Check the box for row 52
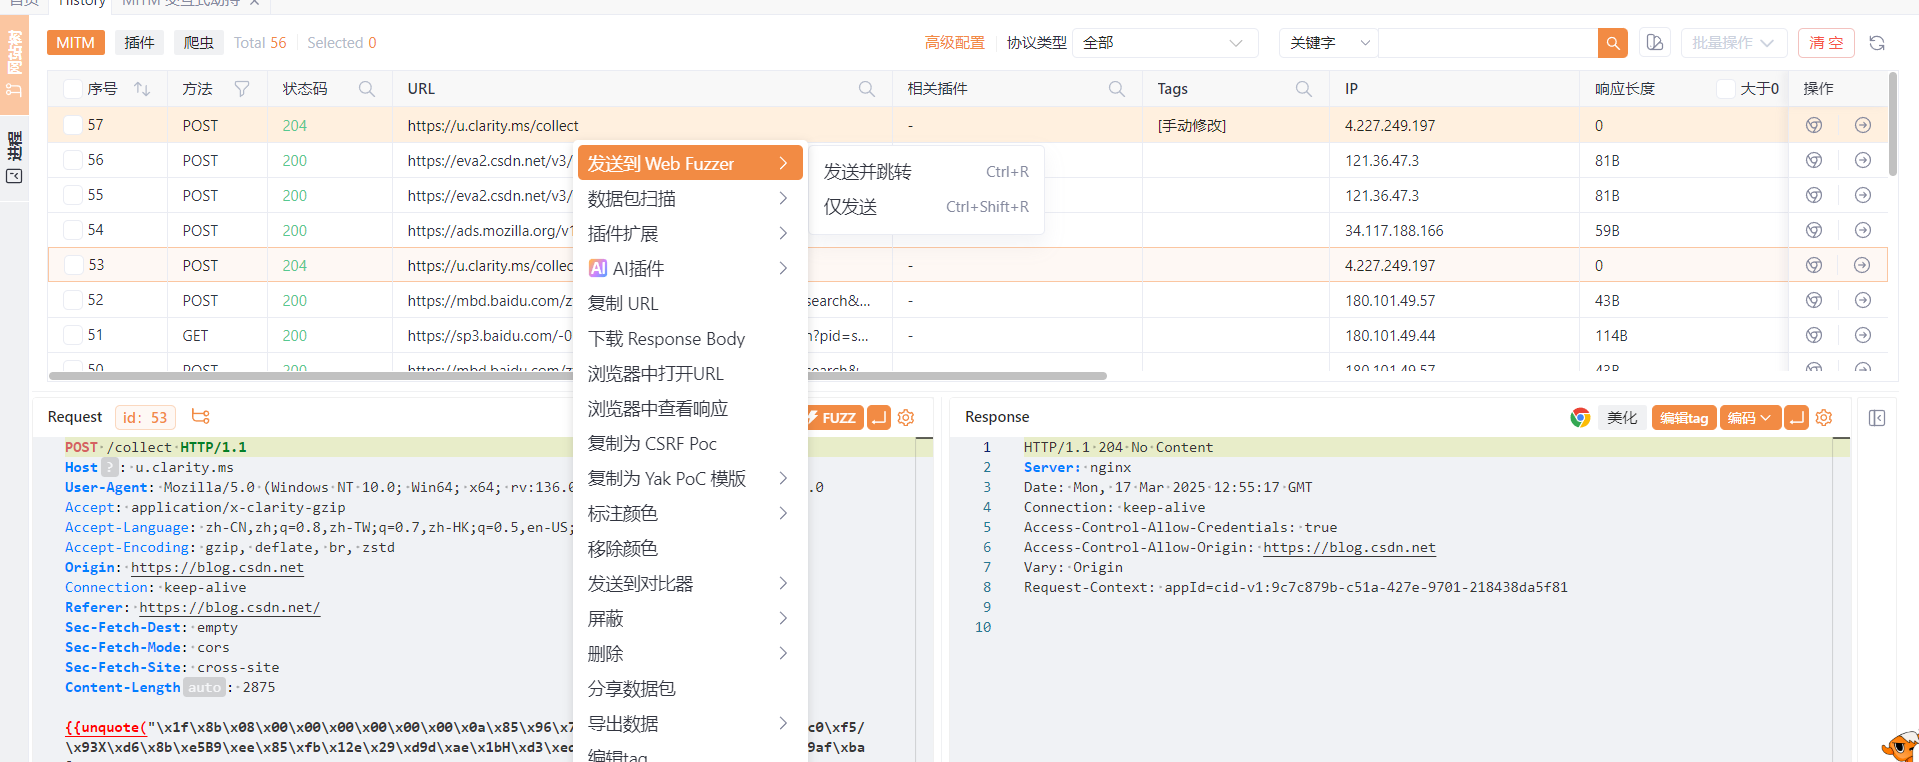Screen dimensions: 1919x762 tap(72, 300)
